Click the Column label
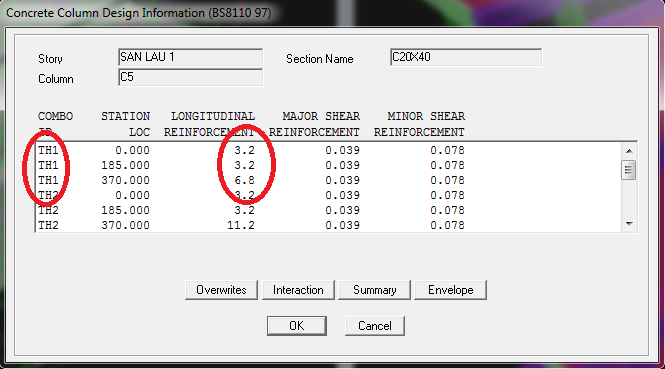 56,79
